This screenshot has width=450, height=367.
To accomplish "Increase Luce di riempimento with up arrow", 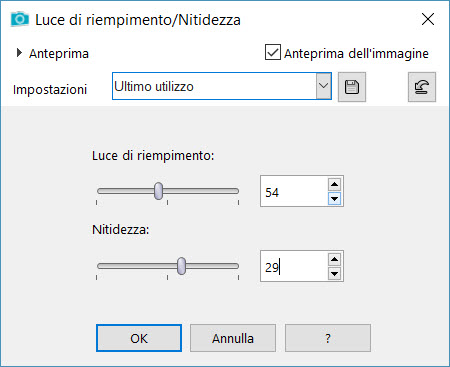I will tap(334, 184).
